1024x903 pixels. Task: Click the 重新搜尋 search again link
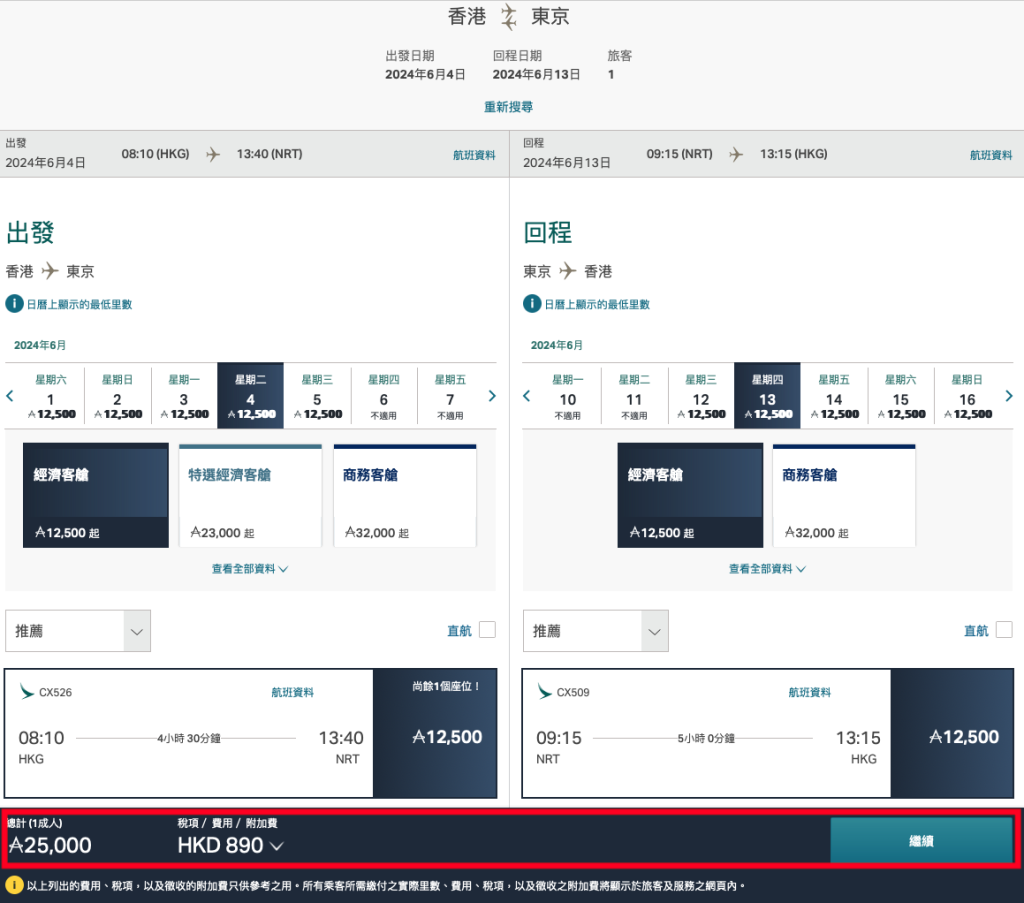pos(508,106)
